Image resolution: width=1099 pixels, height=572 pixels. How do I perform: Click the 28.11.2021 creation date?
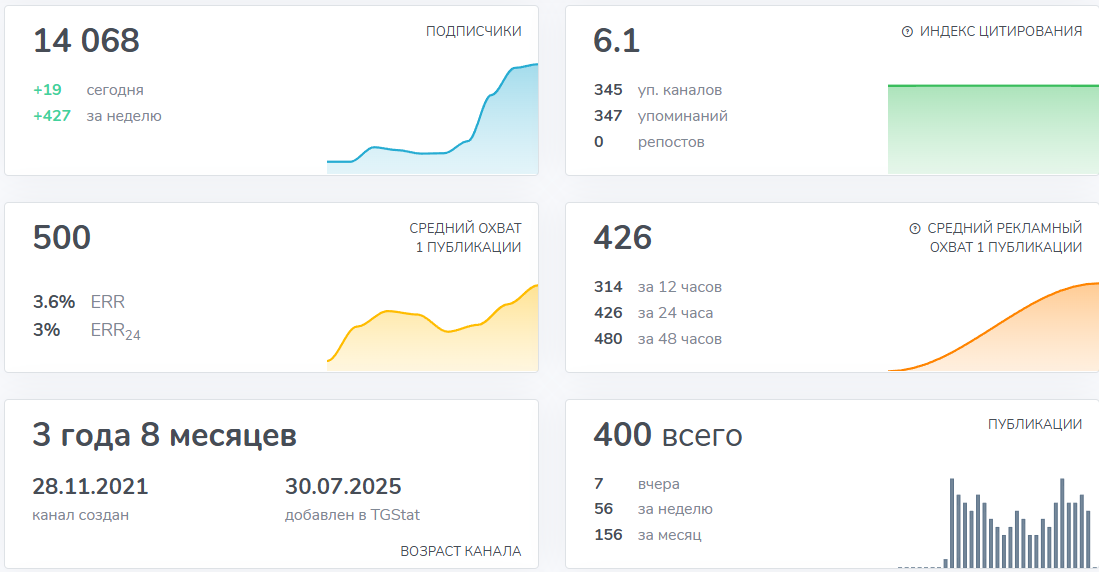coord(90,486)
